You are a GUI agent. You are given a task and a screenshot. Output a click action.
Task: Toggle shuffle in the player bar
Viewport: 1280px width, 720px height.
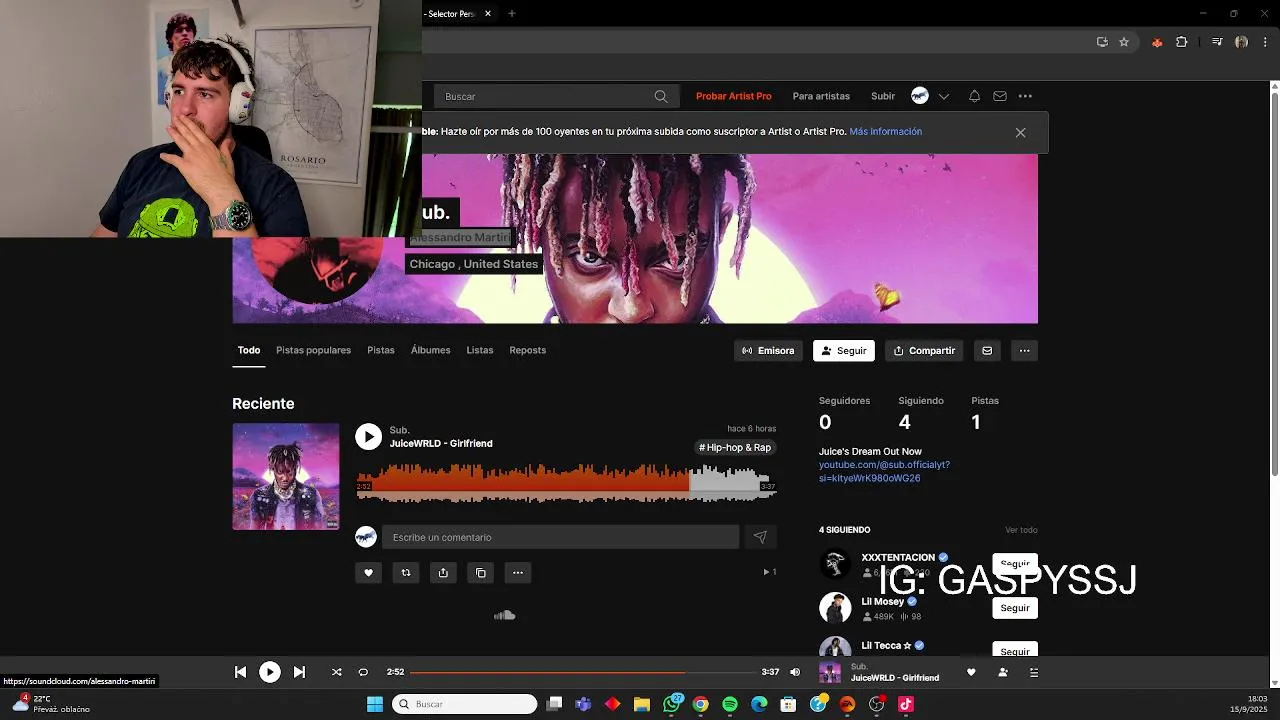336,672
